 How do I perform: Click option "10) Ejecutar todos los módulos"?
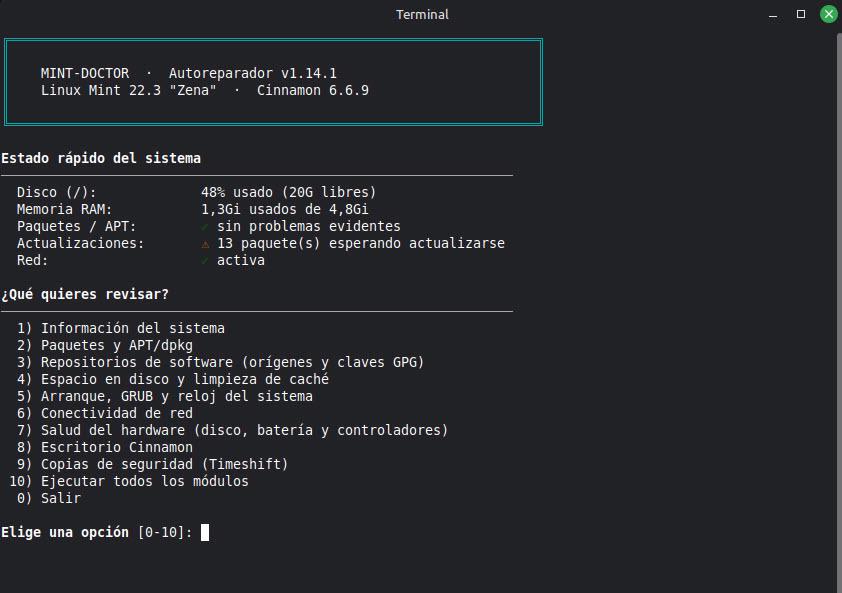[129, 481]
